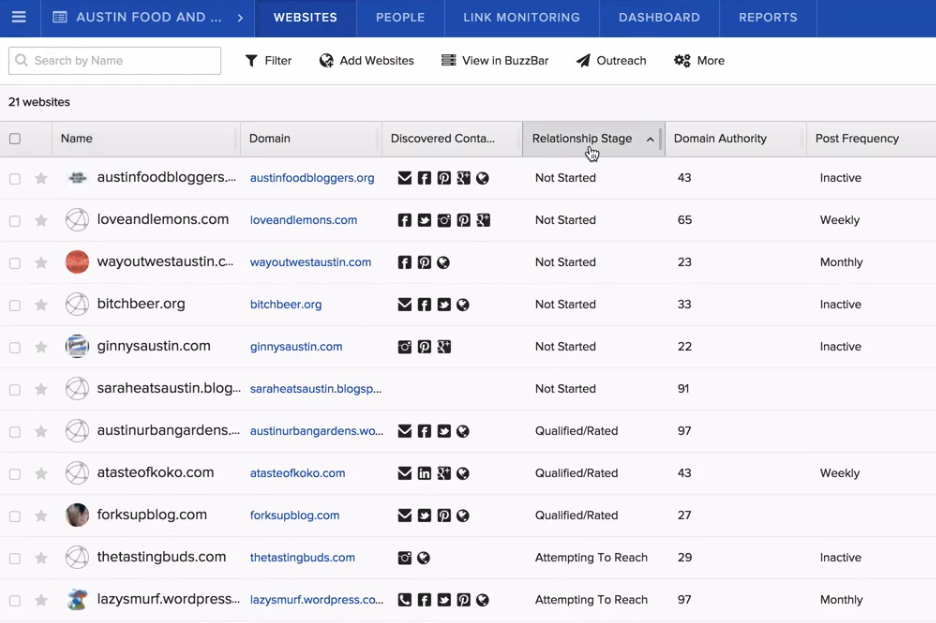Tick the wayoutwestaustin.com row checkbox
Image resolution: width=936 pixels, height=623 pixels.
pyautogui.click(x=15, y=263)
